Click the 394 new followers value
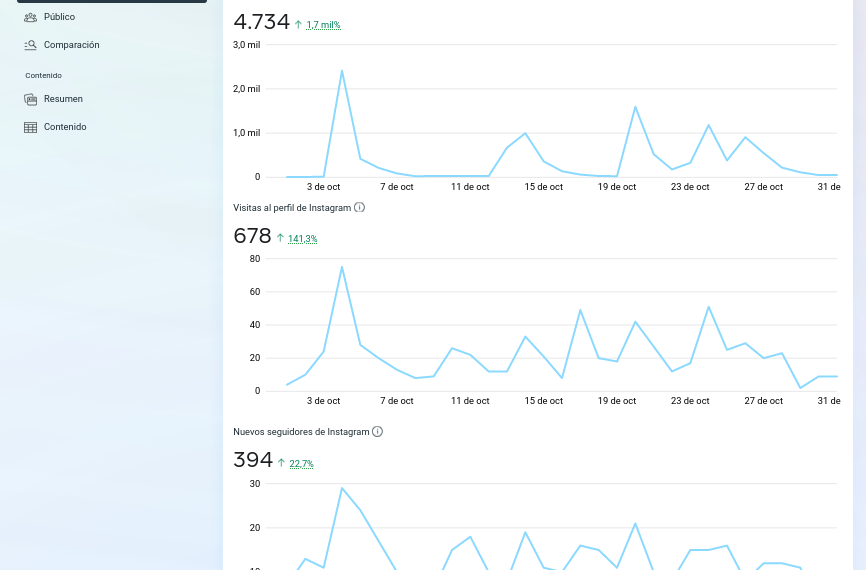Viewport: 866px width, 570px height. tap(253, 460)
